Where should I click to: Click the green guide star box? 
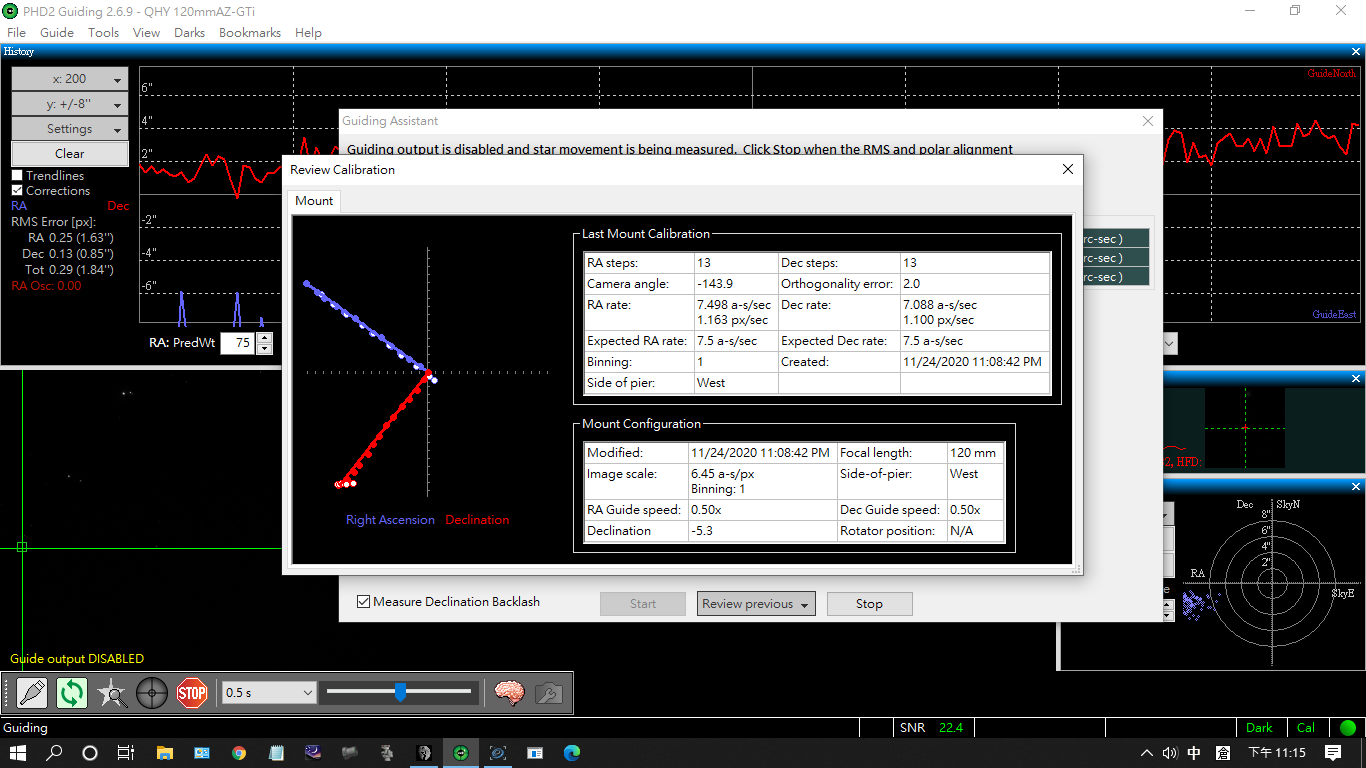click(22, 546)
